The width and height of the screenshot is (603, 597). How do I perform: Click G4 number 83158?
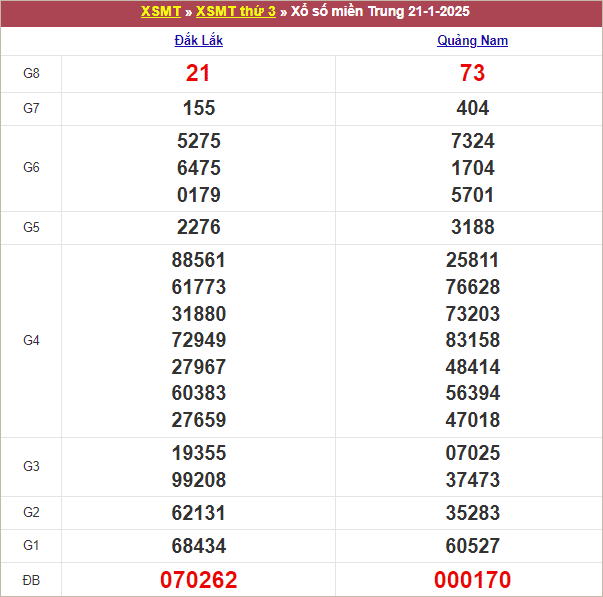pos(473,340)
